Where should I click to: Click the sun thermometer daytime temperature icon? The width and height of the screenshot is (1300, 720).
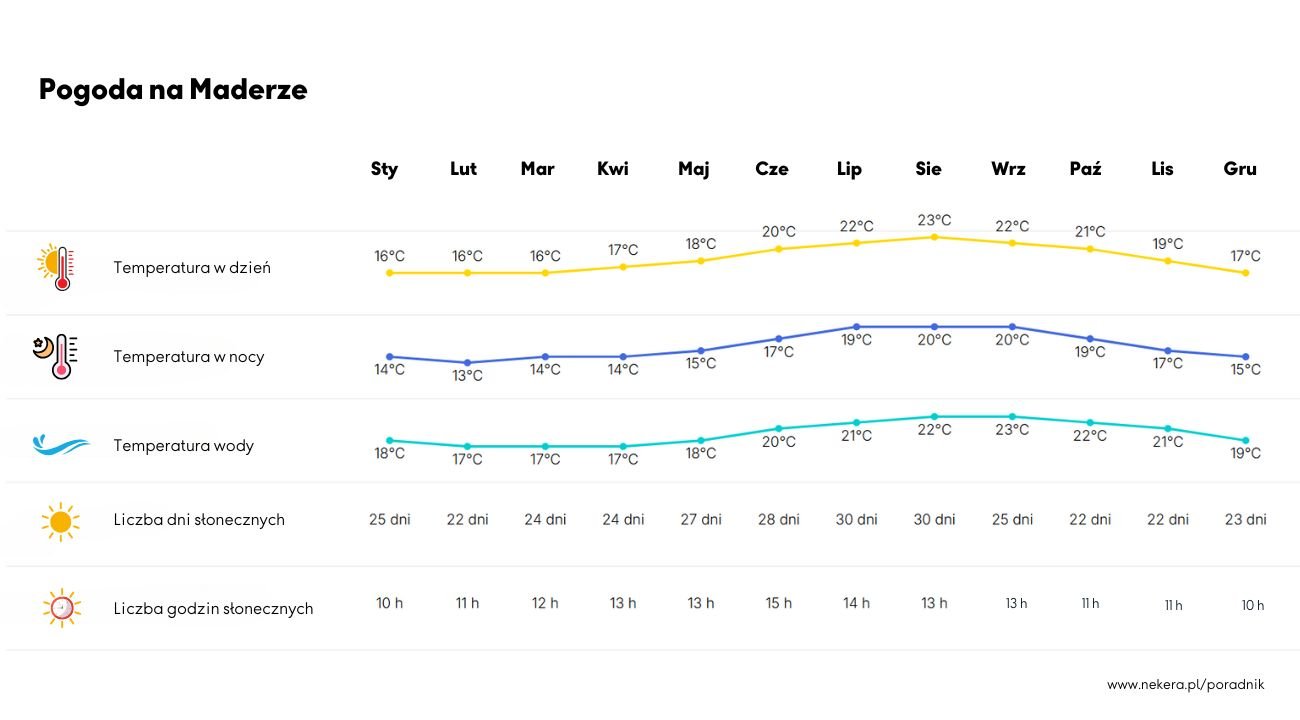pos(57,268)
